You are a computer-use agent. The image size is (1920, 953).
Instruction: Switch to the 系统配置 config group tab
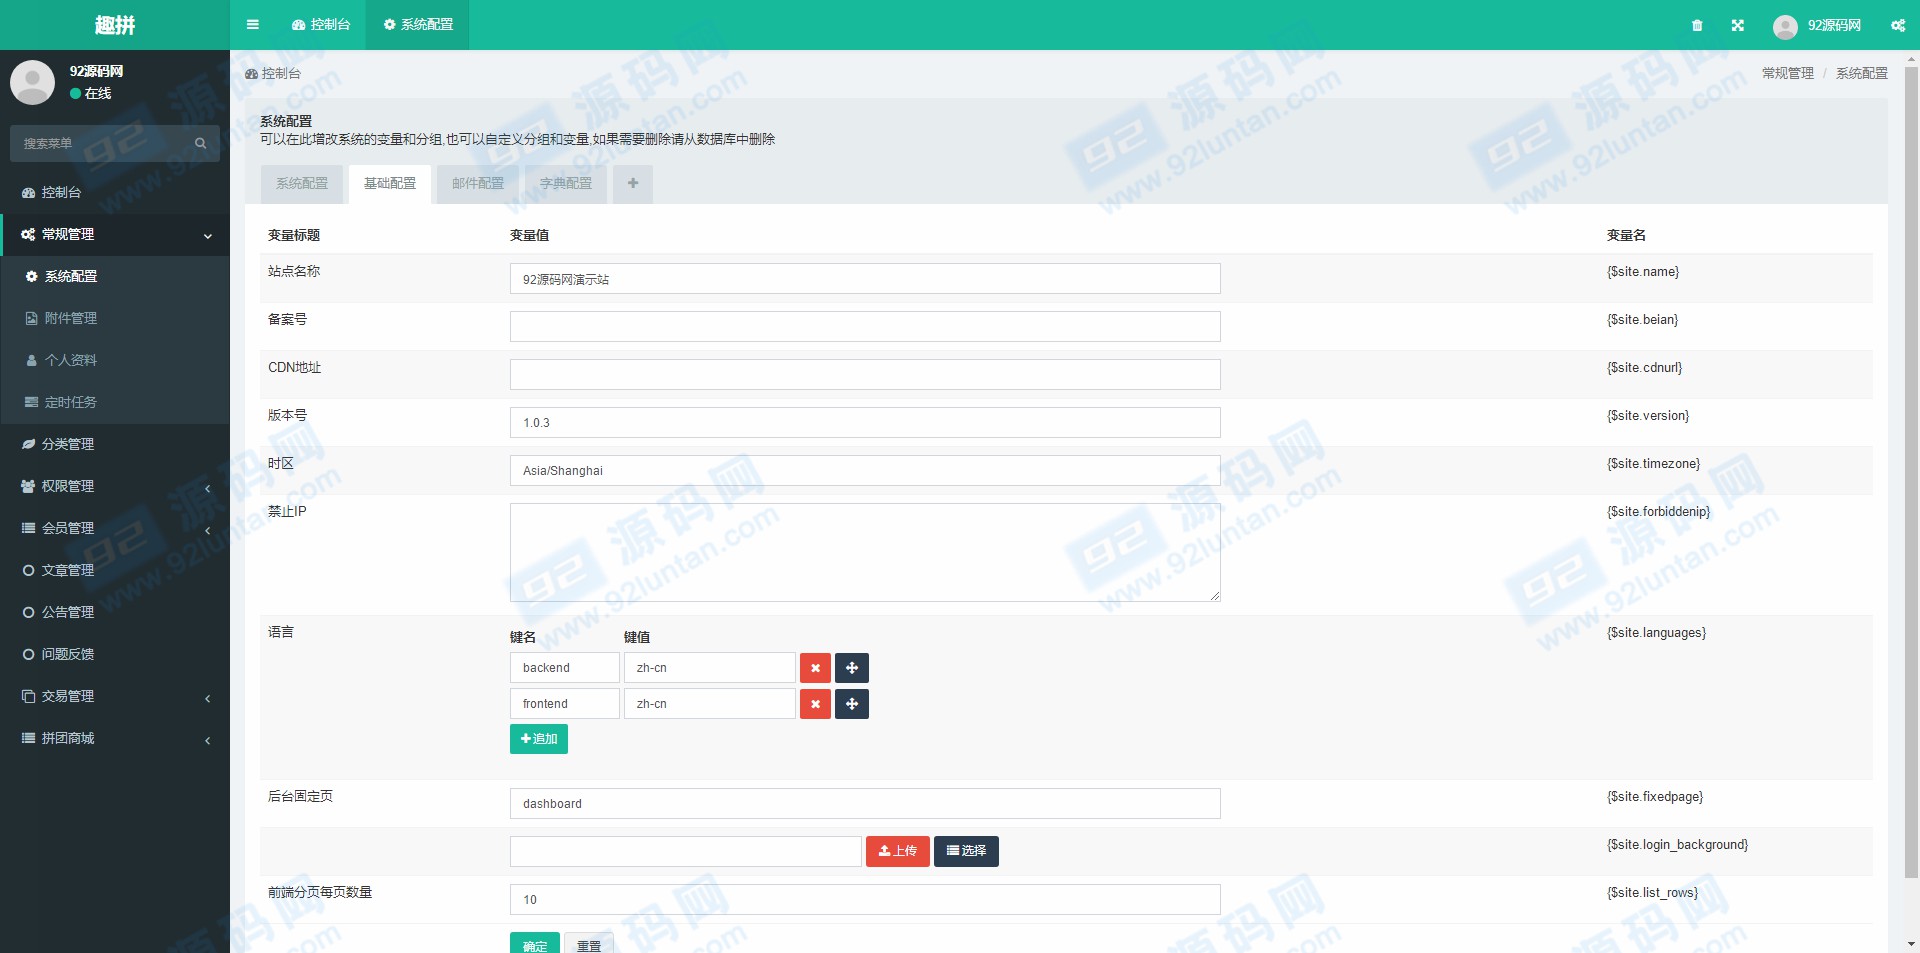click(302, 184)
